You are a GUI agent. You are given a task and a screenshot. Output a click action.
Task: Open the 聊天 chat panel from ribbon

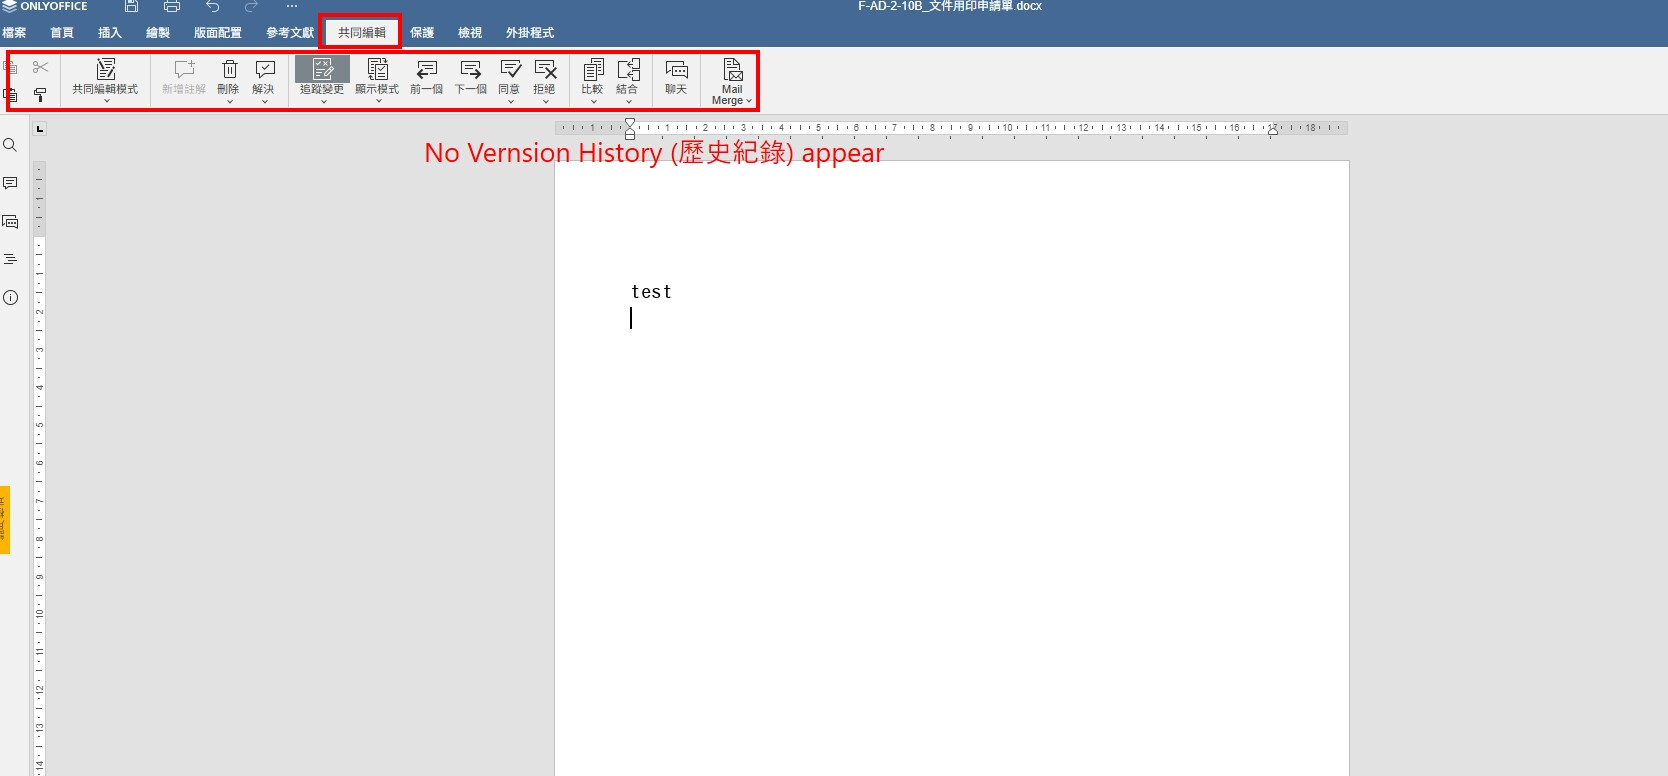677,76
